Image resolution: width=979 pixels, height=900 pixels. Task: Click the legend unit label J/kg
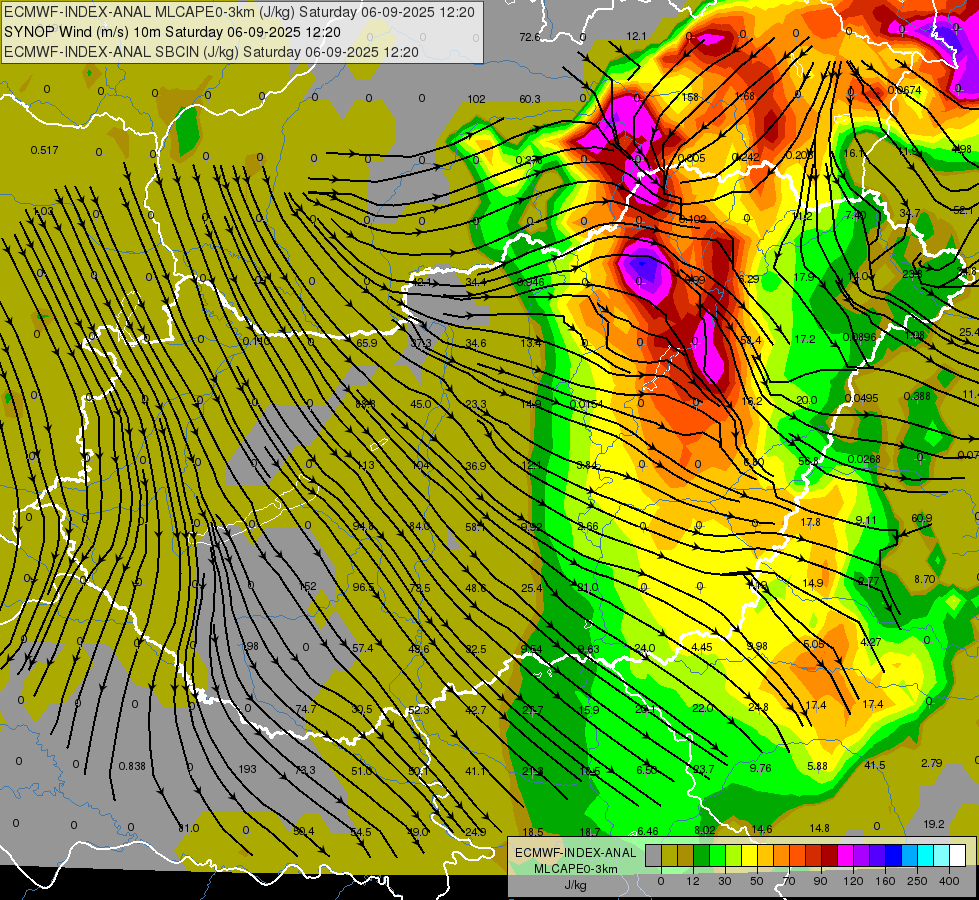(x=575, y=885)
